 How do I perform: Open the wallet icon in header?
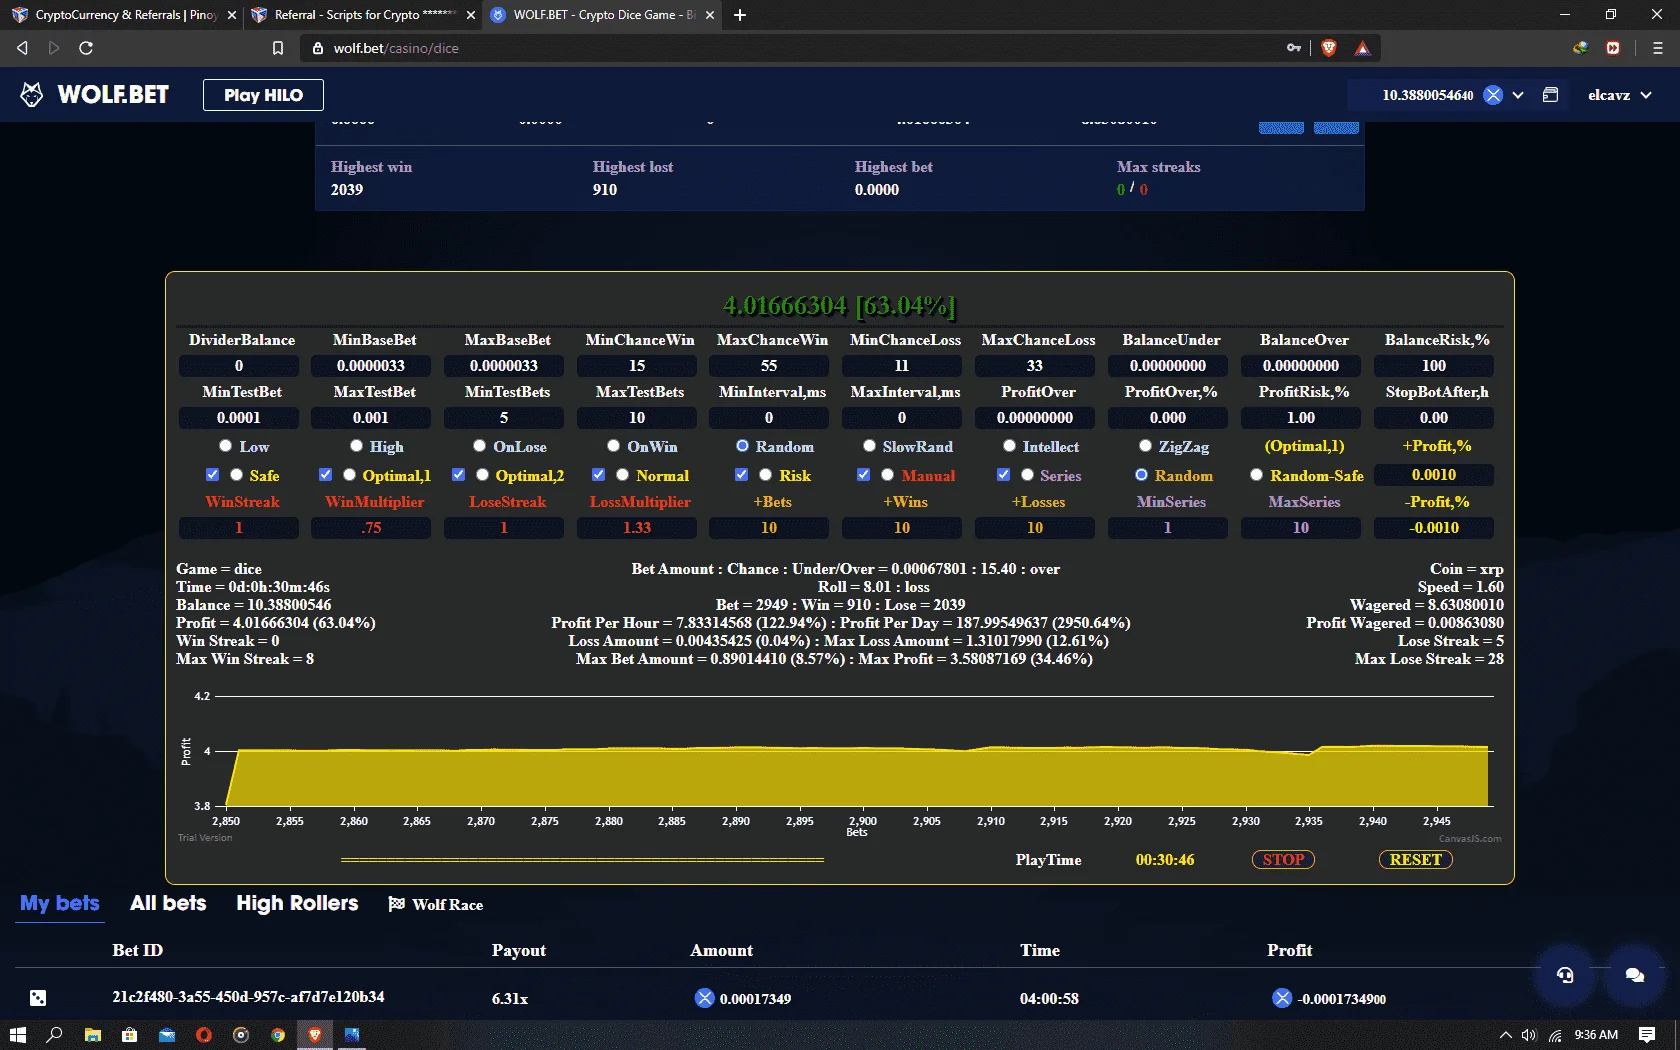[1550, 95]
